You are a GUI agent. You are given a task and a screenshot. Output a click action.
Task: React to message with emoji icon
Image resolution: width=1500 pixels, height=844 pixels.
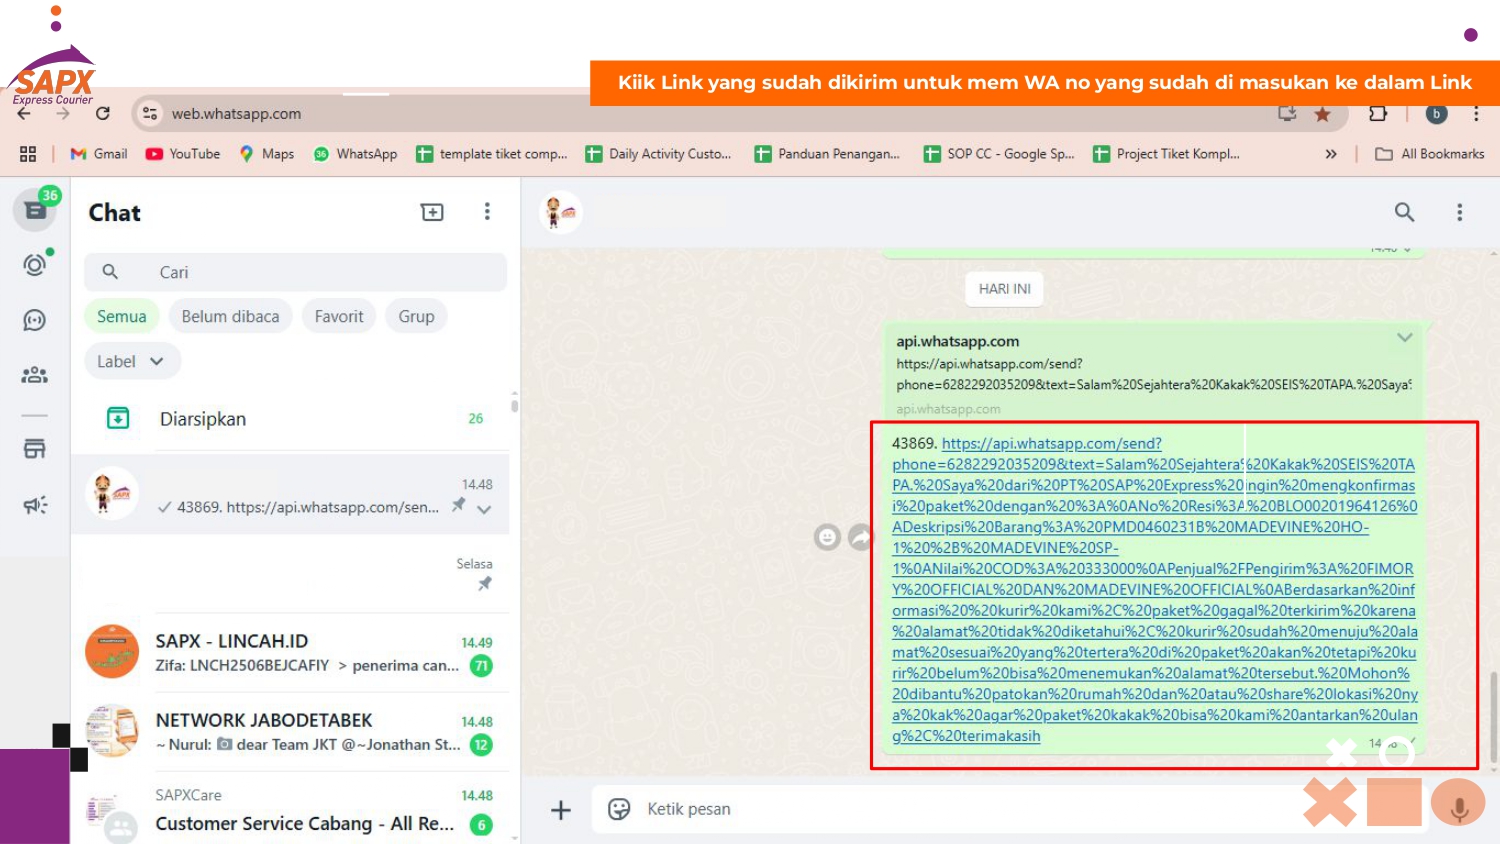[x=827, y=538]
